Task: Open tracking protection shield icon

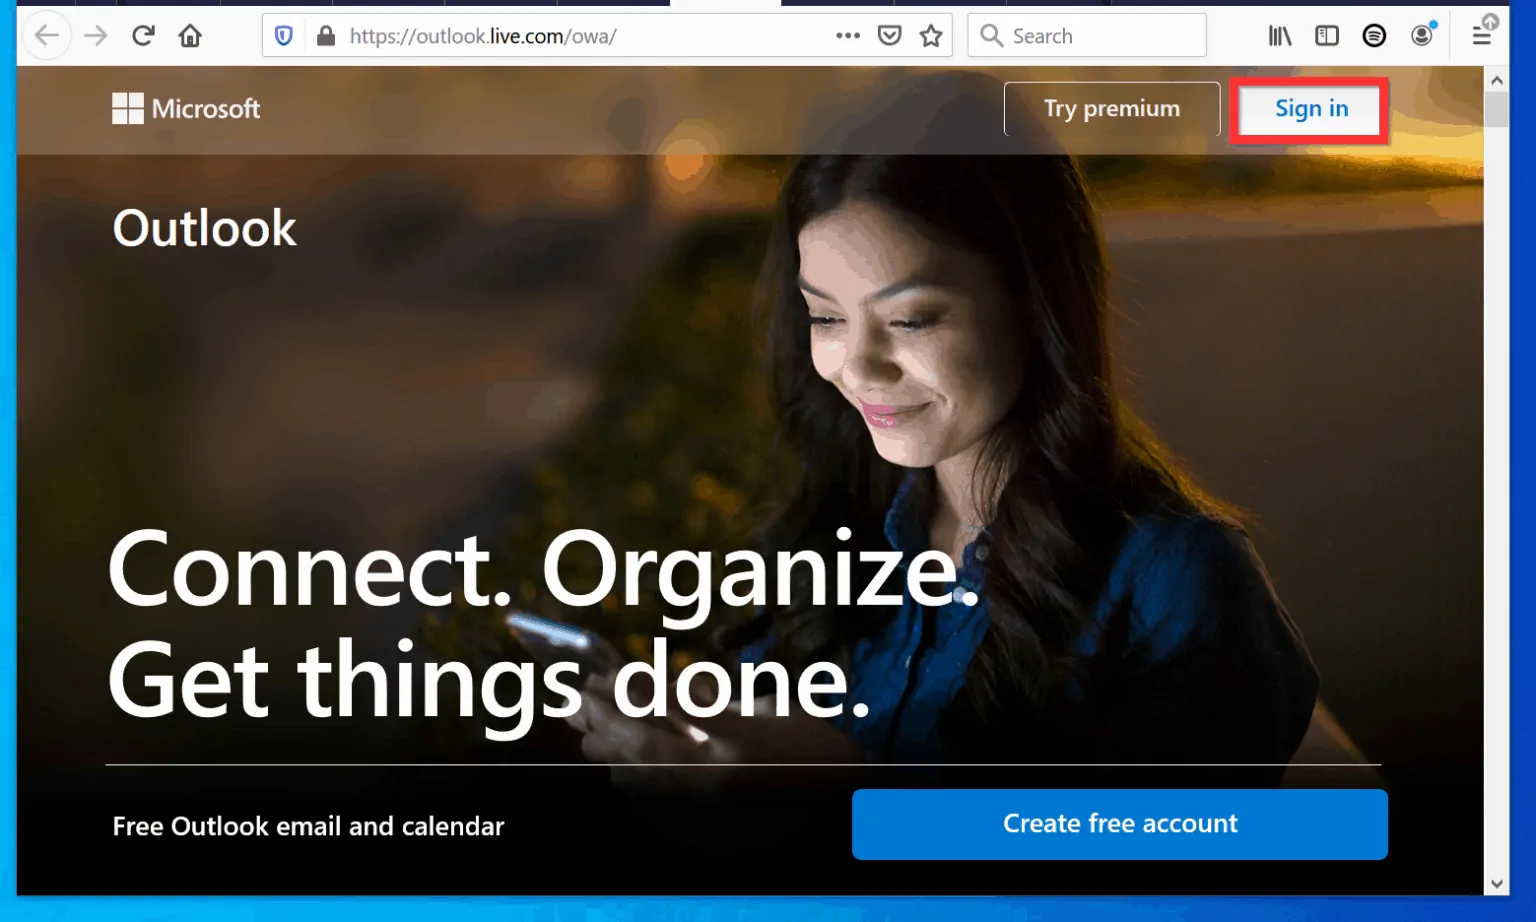Action: pos(284,36)
